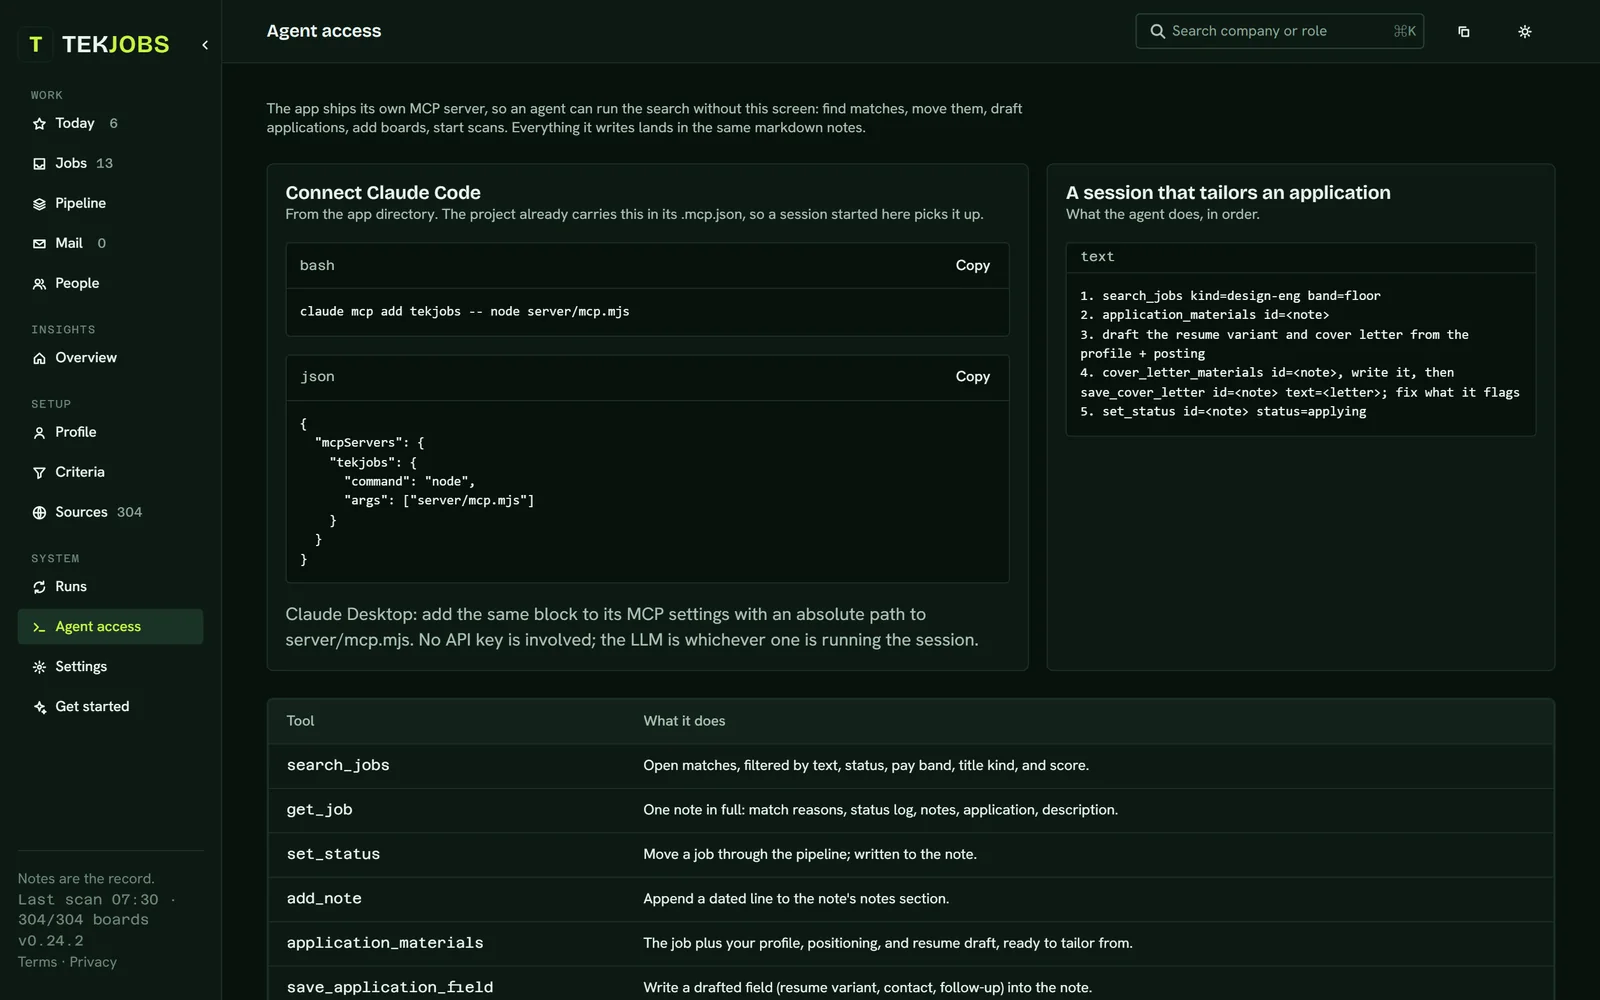Viewport: 1600px width, 1000px height.
Task: Go to Pipeline page
Action: (110, 203)
